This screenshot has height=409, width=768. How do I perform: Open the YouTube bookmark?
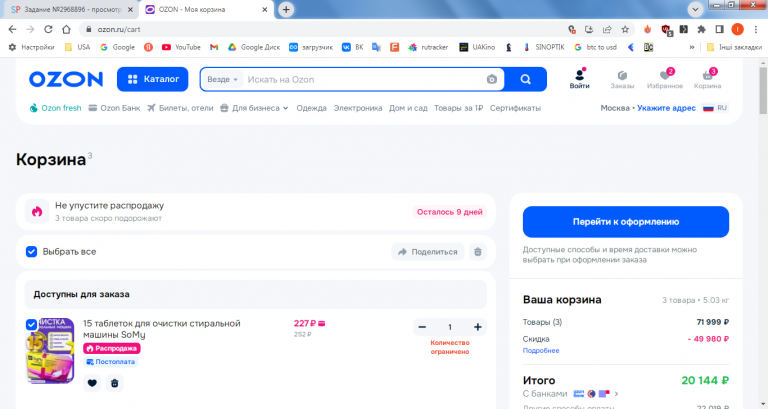(x=181, y=47)
